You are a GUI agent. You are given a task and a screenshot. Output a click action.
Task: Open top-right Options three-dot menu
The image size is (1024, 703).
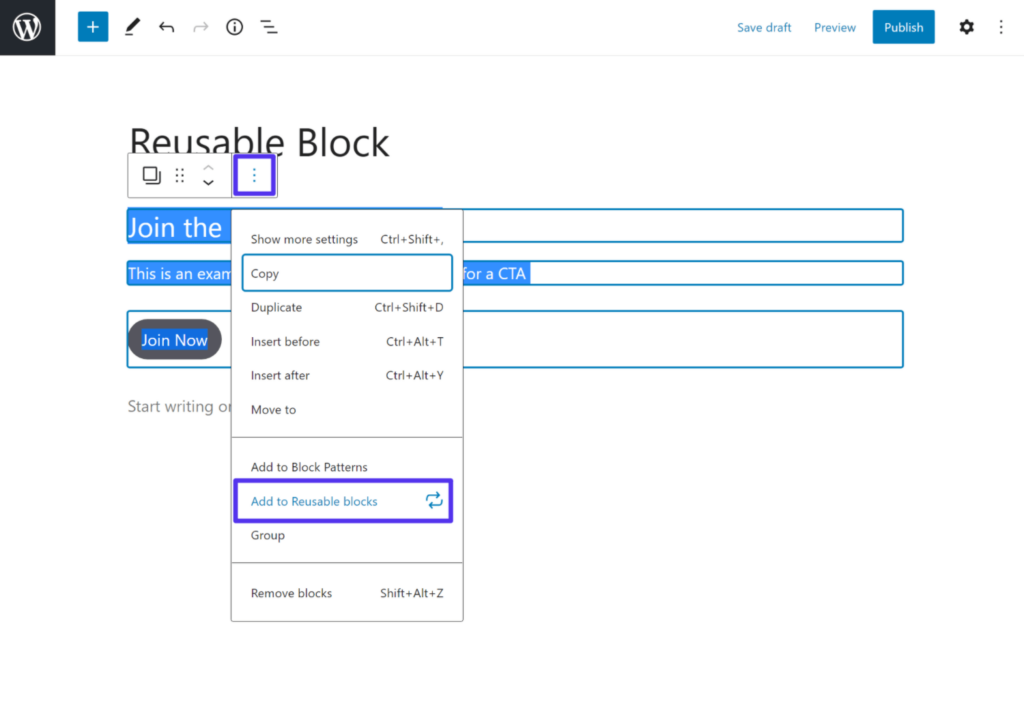coord(1001,27)
